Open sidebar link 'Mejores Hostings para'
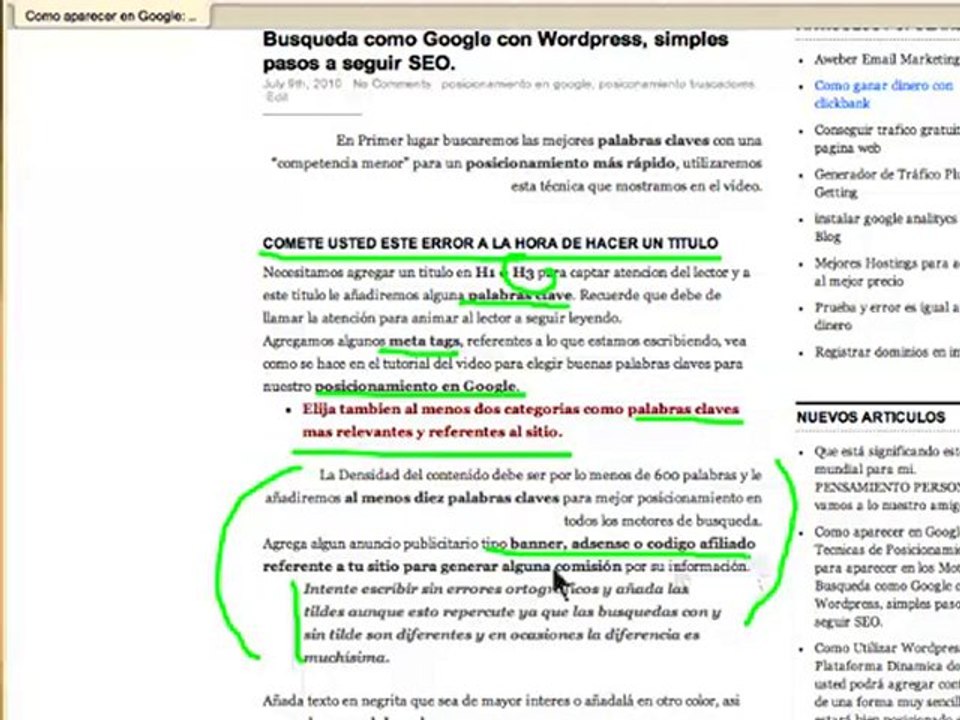The width and height of the screenshot is (960, 720). coord(887,272)
